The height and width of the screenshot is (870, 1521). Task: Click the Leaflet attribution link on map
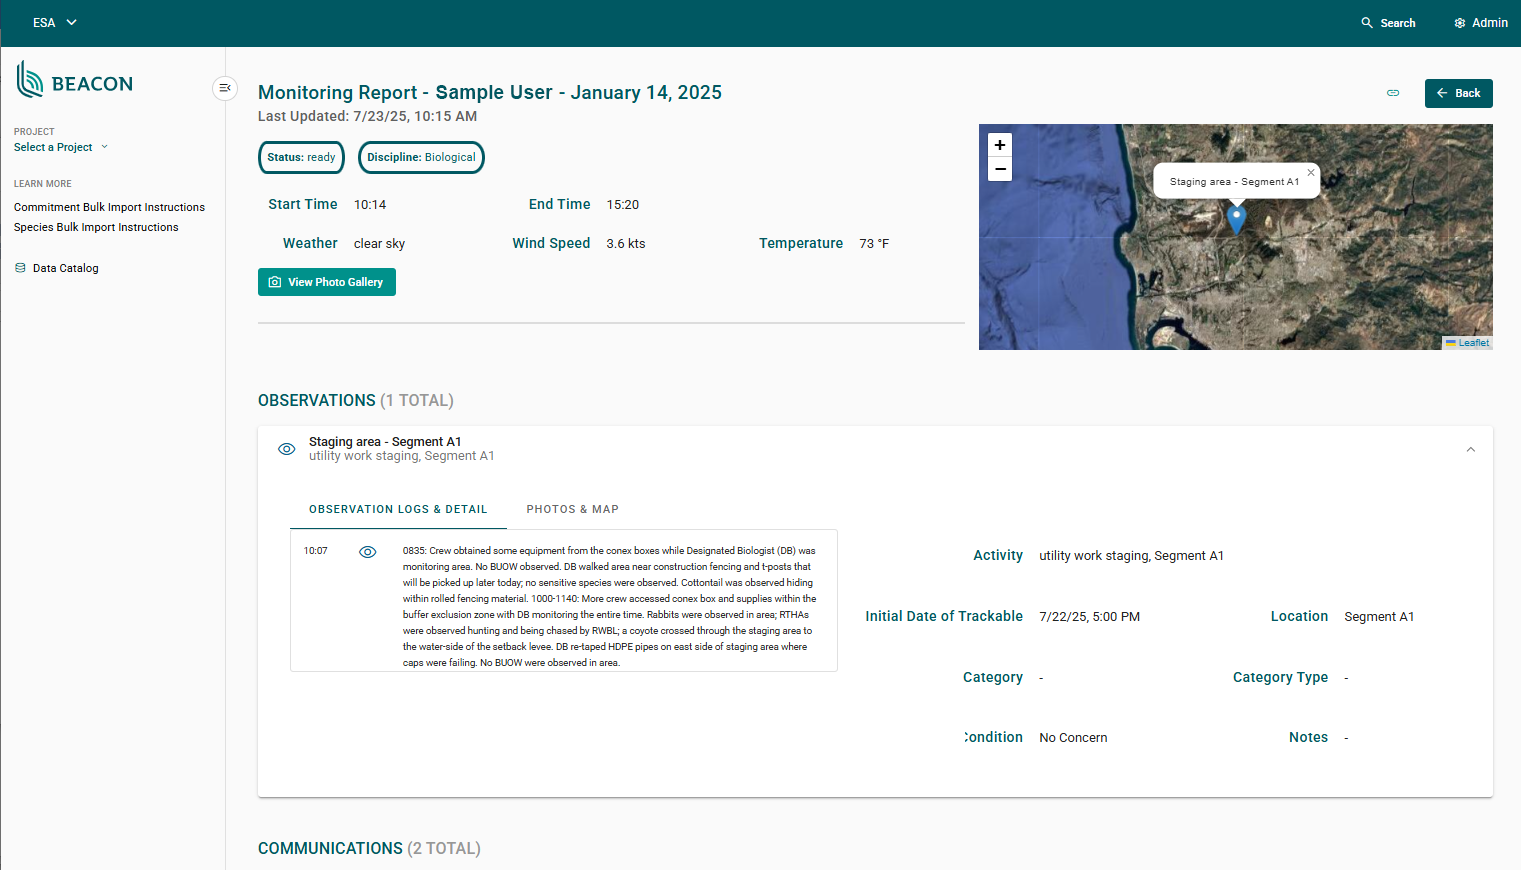(1473, 343)
